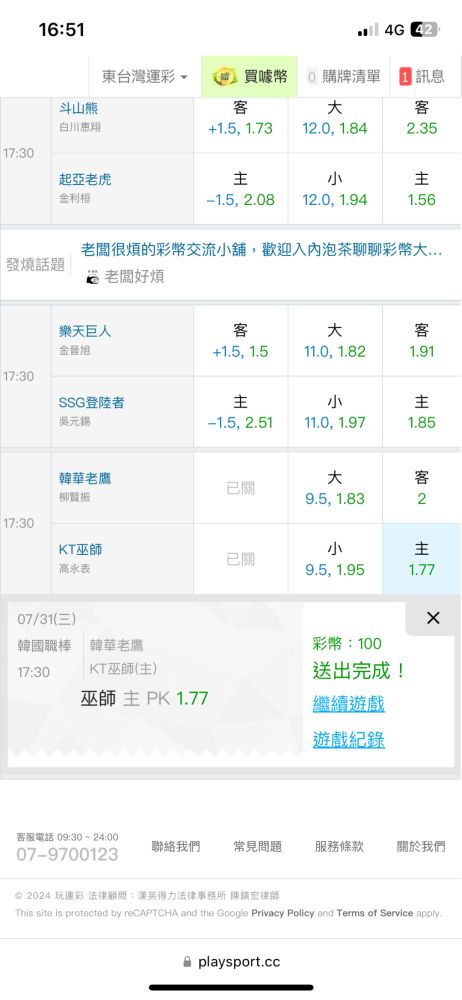
Task: Select under 12.0, 1.94 for 起亞老虎 game
Action: click(x=335, y=189)
